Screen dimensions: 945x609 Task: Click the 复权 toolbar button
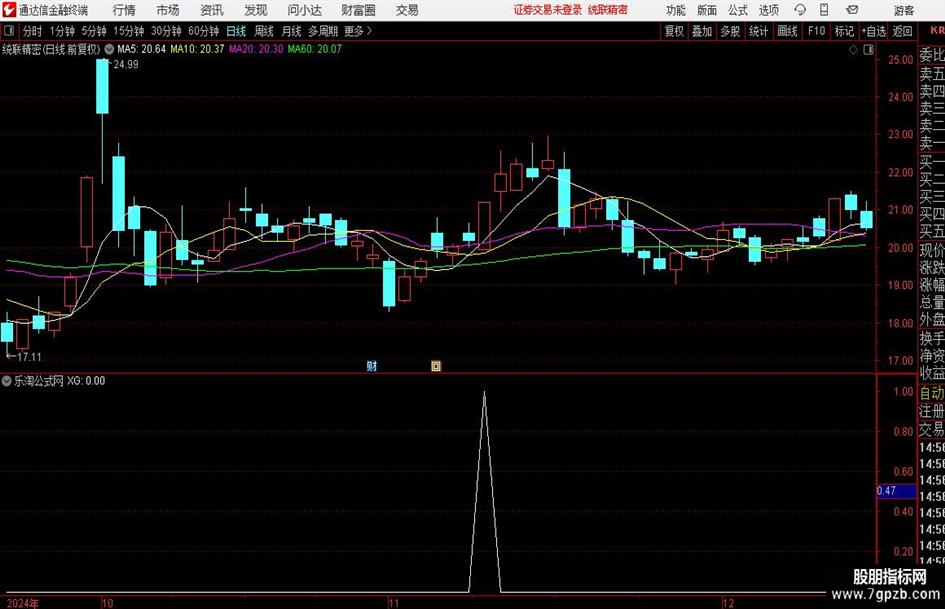tap(674, 31)
